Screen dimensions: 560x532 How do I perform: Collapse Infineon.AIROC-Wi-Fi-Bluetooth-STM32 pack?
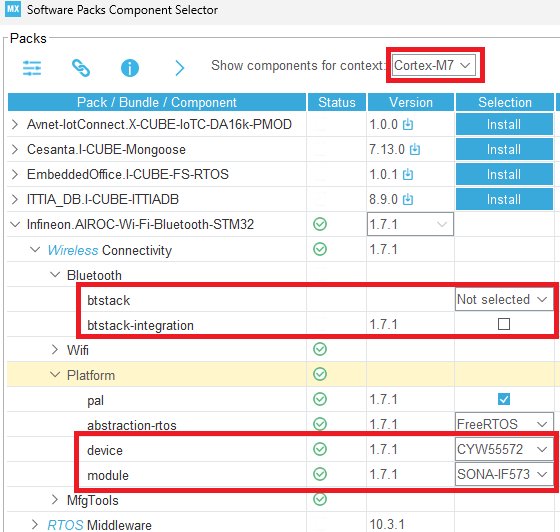(x=15, y=224)
